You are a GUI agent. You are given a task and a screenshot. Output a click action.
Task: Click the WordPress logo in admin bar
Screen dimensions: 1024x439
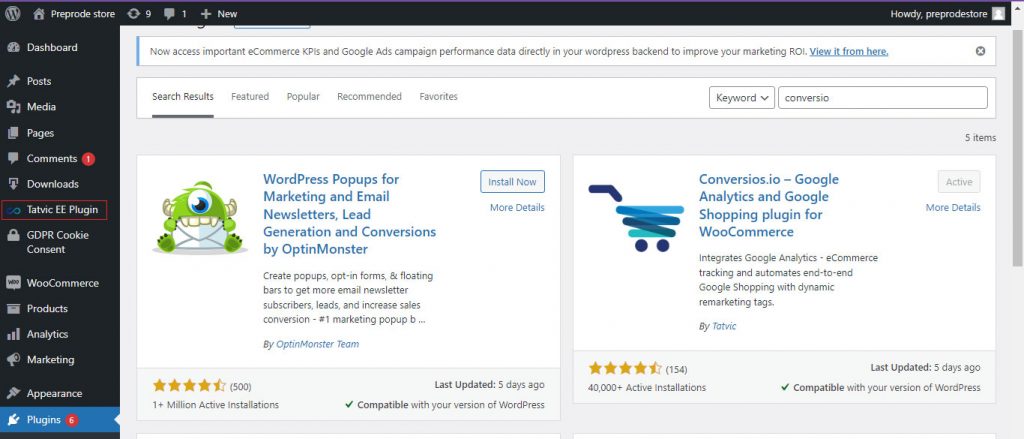(x=12, y=14)
